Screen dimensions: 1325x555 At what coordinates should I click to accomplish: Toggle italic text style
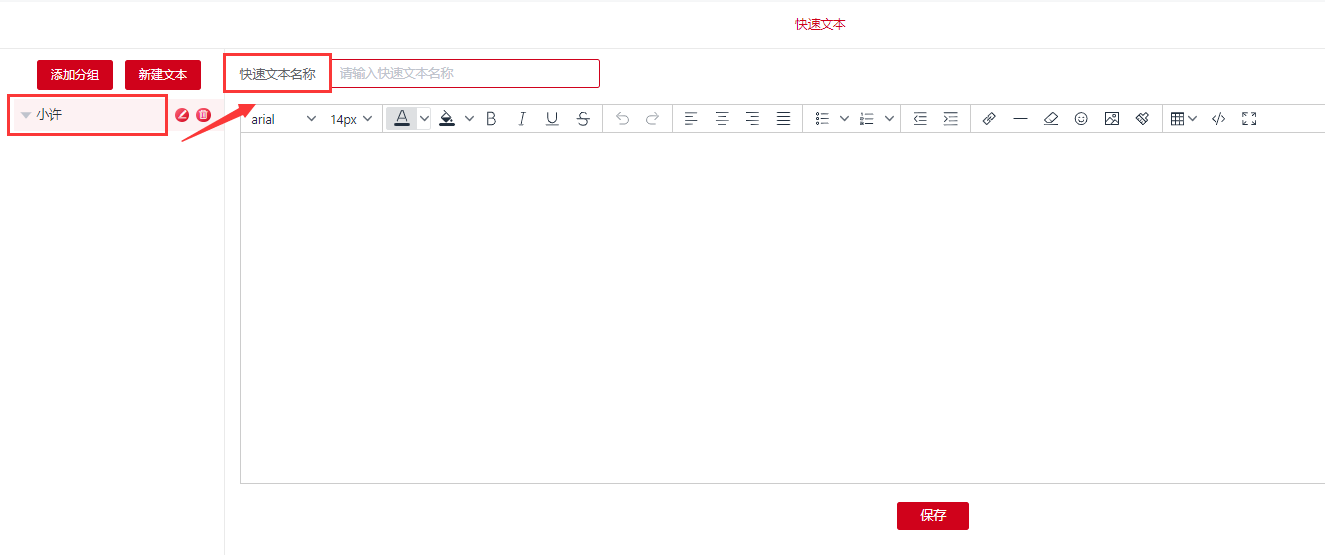tap(521, 119)
